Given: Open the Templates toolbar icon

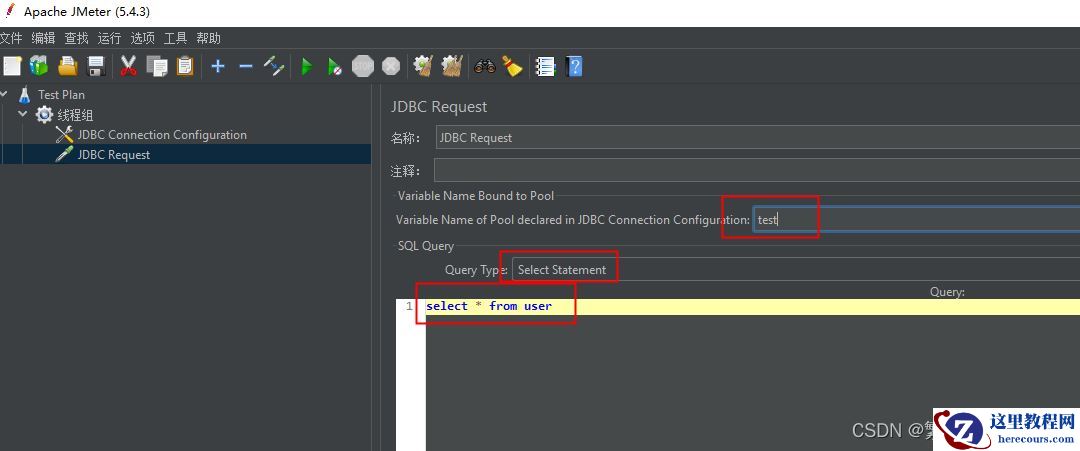Looking at the screenshot, I should click(x=39, y=66).
